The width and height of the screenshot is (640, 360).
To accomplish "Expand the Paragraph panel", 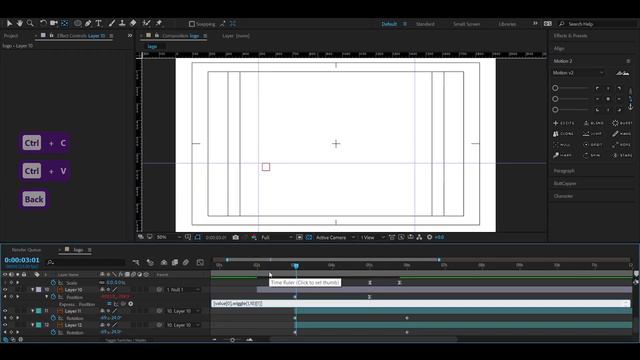I will pos(564,171).
